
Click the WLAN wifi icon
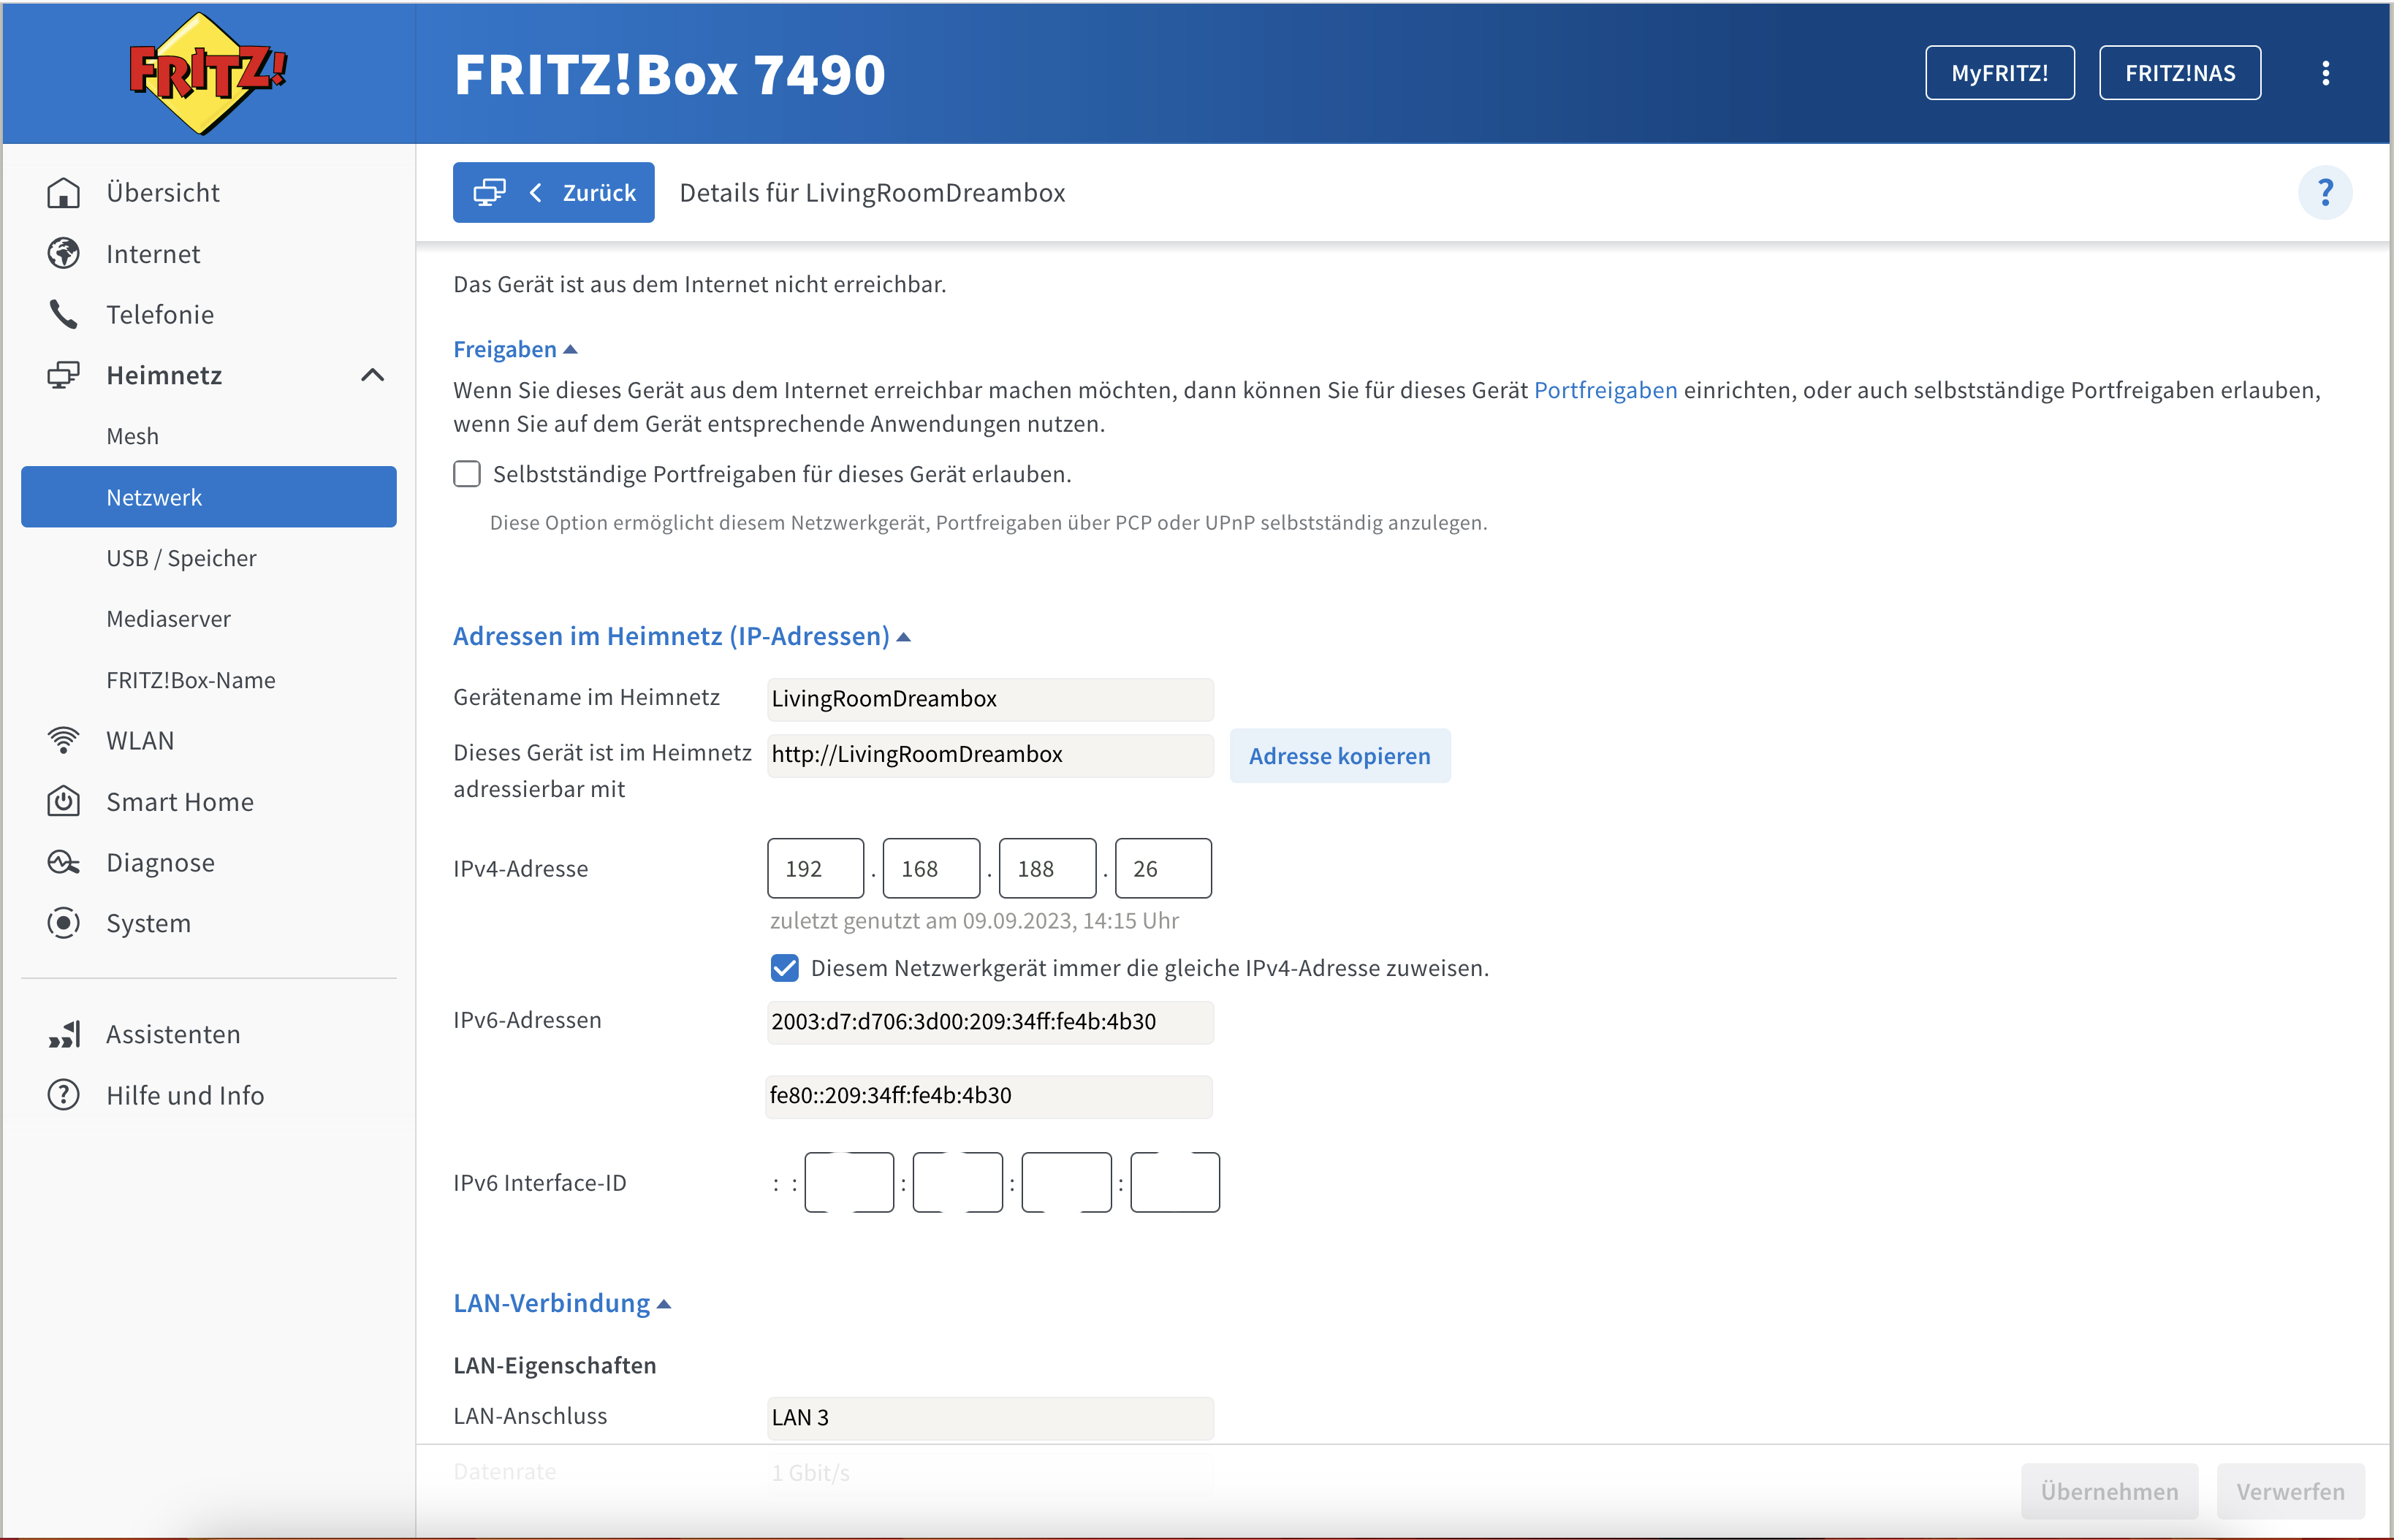[63, 740]
